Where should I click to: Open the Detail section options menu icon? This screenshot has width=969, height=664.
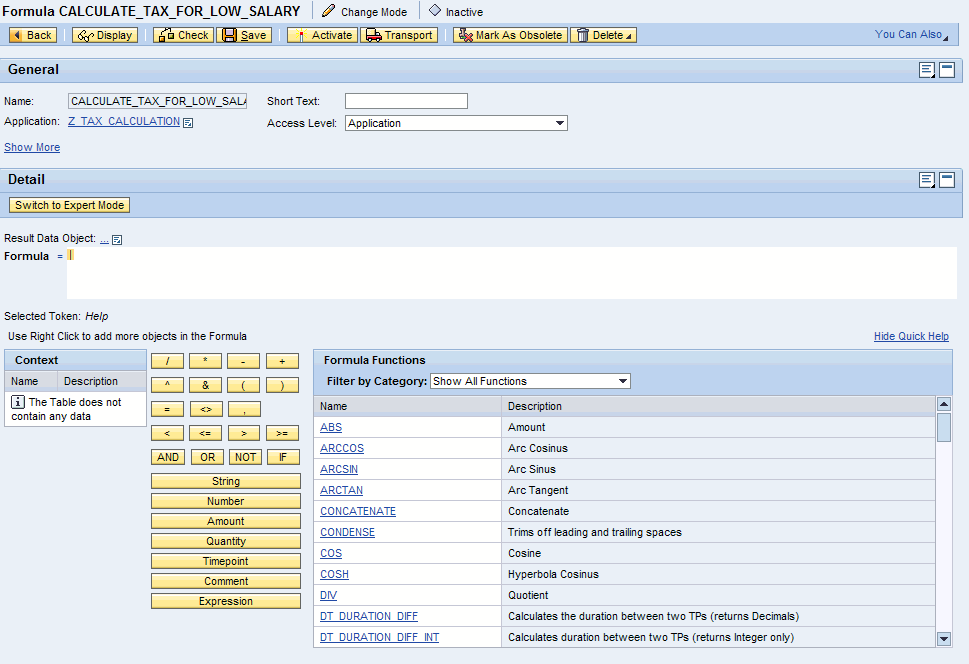coord(927,180)
